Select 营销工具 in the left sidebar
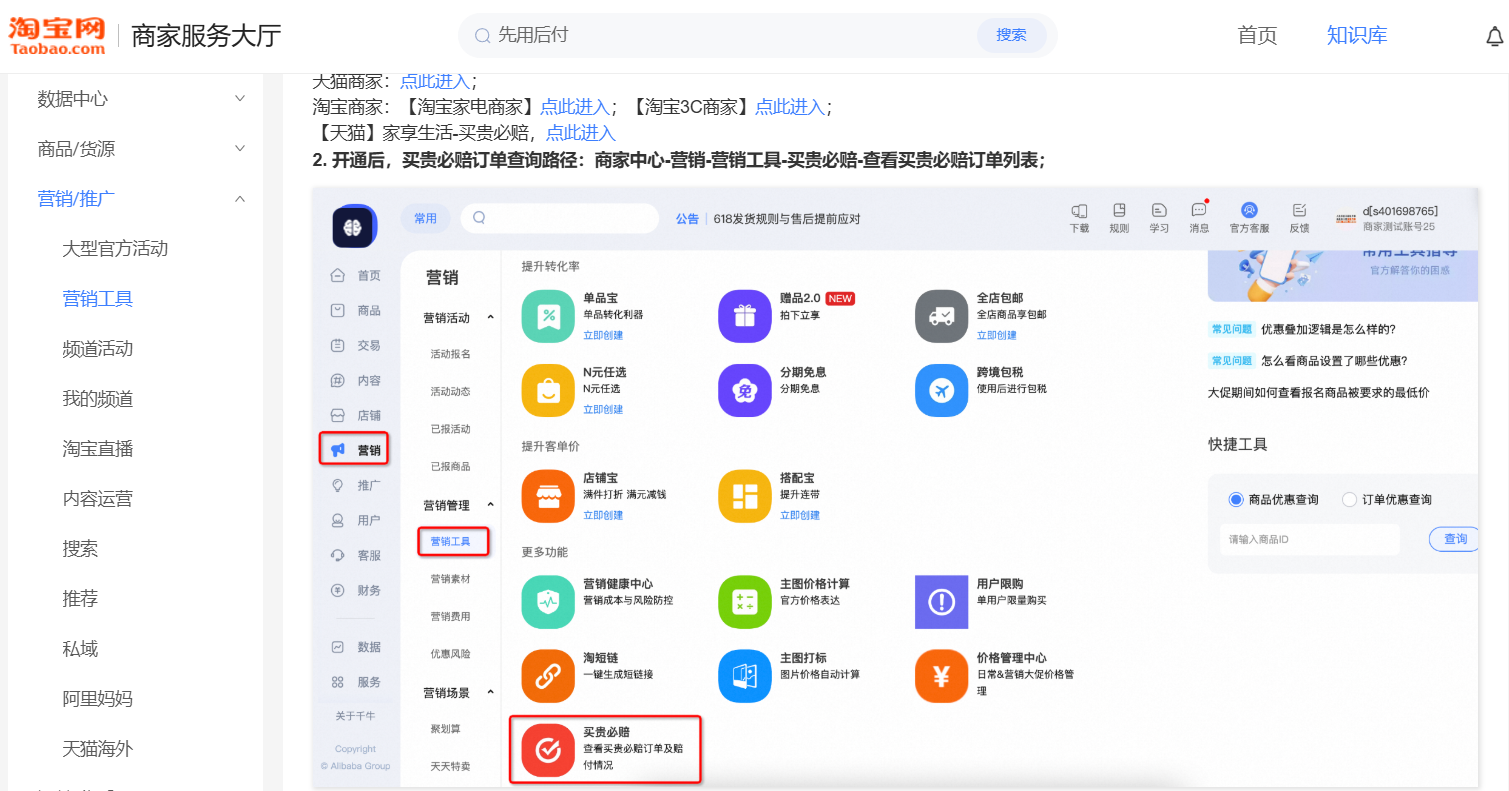 [98, 299]
